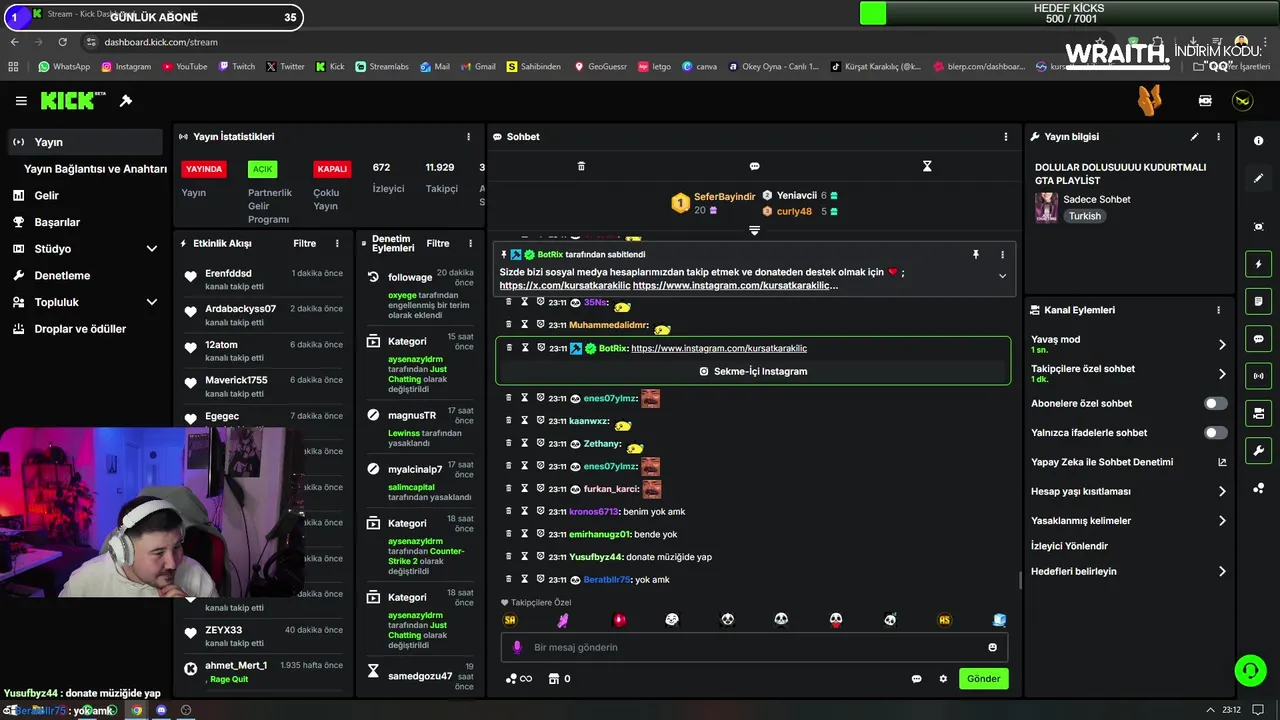The image size is (1280, 720).
Task: Open Sohbet panel three-dot menu
Action: click(x=1006, y=137)
